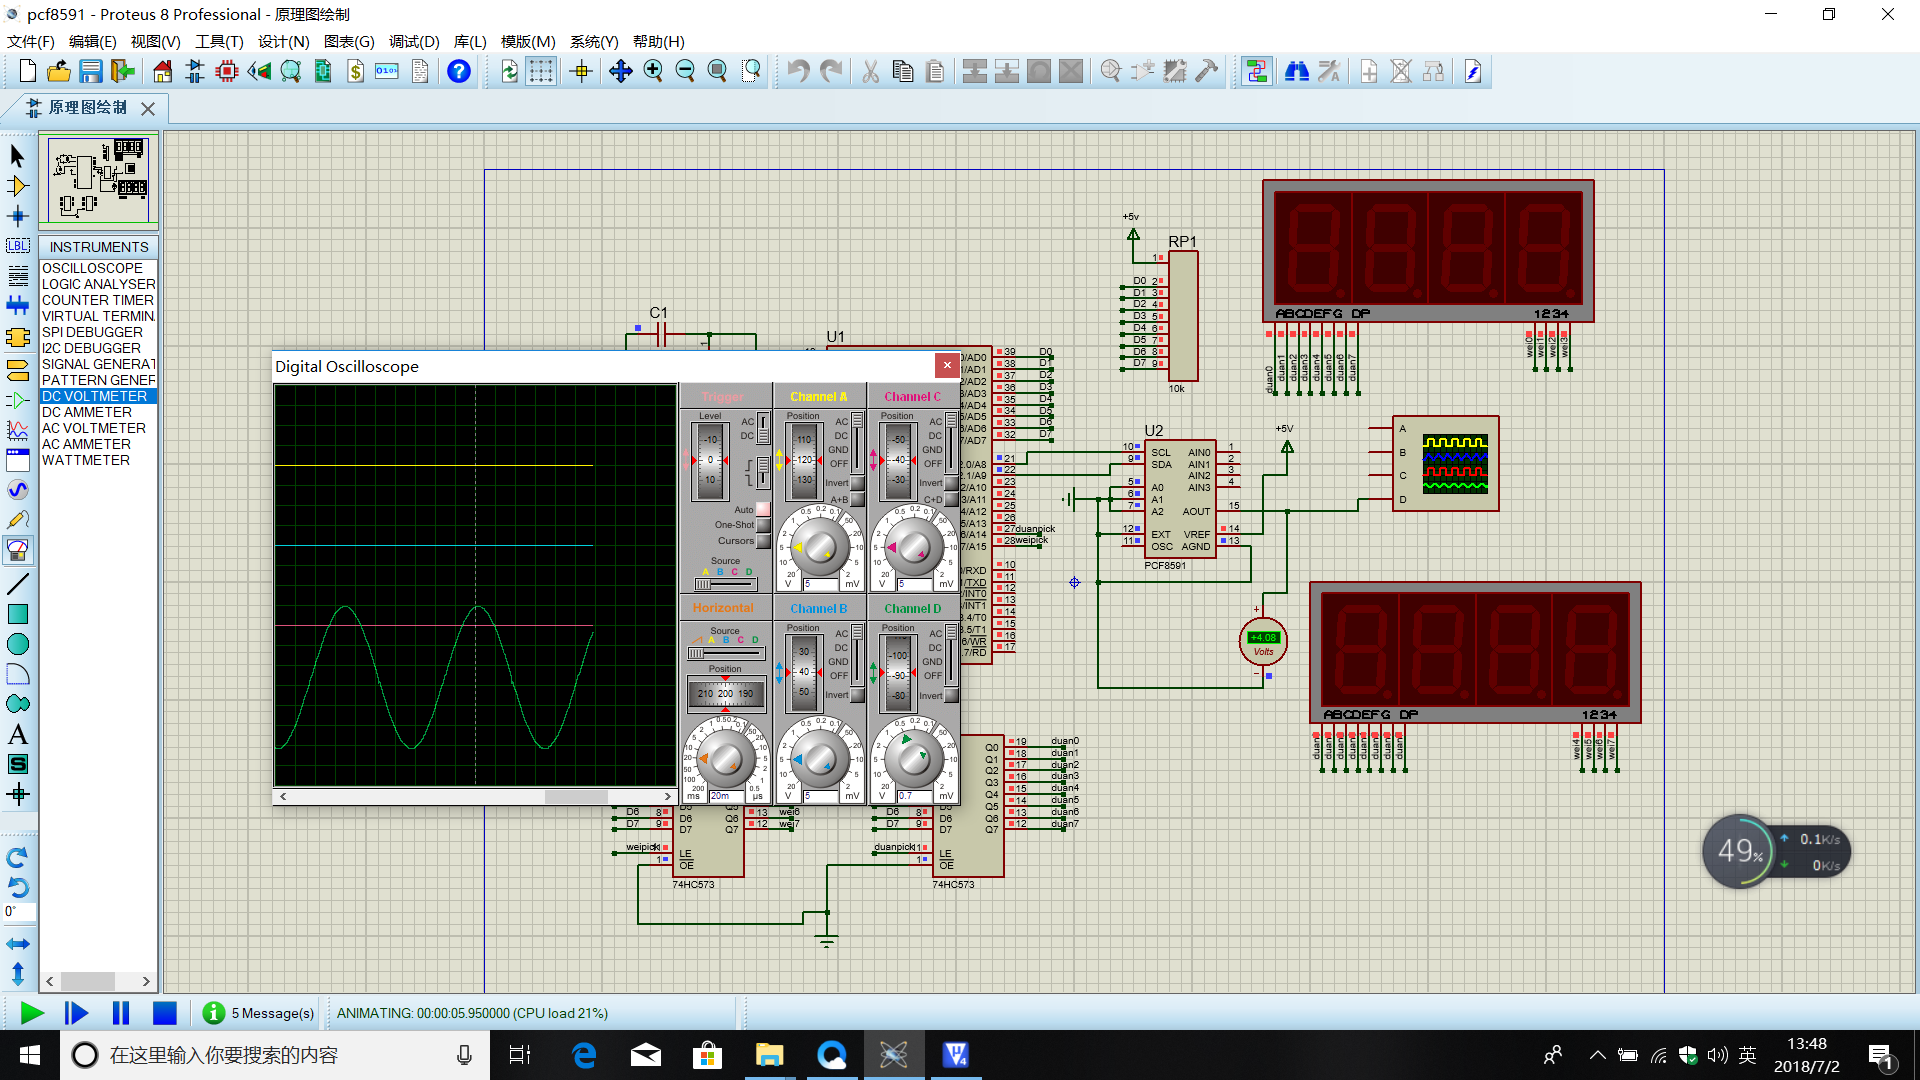
Task: Create a new design with the blank page icon
Action: [28, 71]
